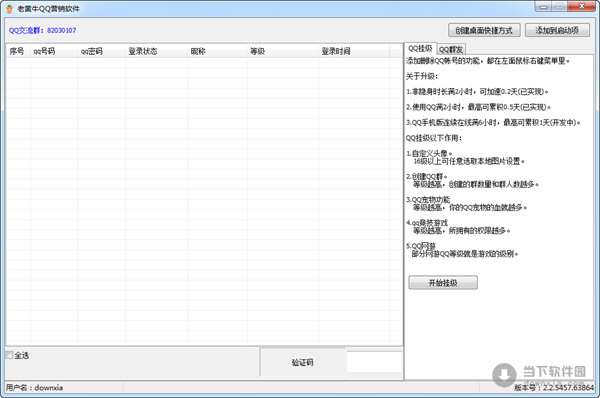Click the 4.qq竞技游戏 line
This screenshot has height=398, width=600.
coord(427,223)
